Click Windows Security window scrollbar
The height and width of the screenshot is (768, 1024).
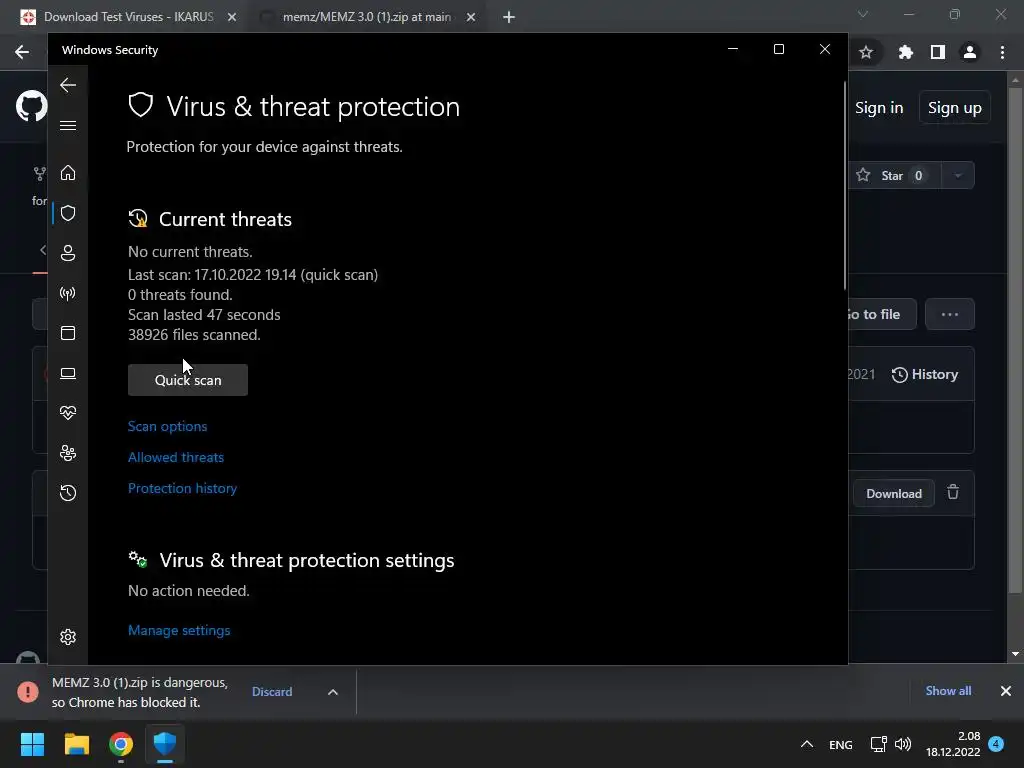[x=844, y=186]
